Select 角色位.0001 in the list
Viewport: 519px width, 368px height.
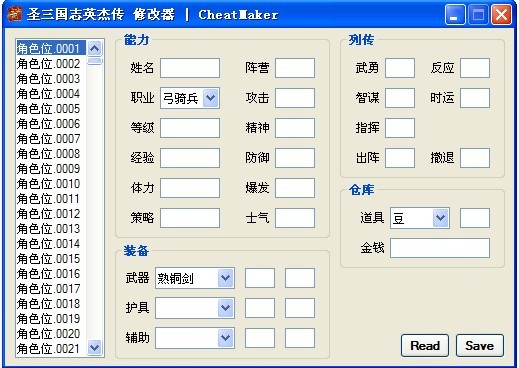point(51,48)
